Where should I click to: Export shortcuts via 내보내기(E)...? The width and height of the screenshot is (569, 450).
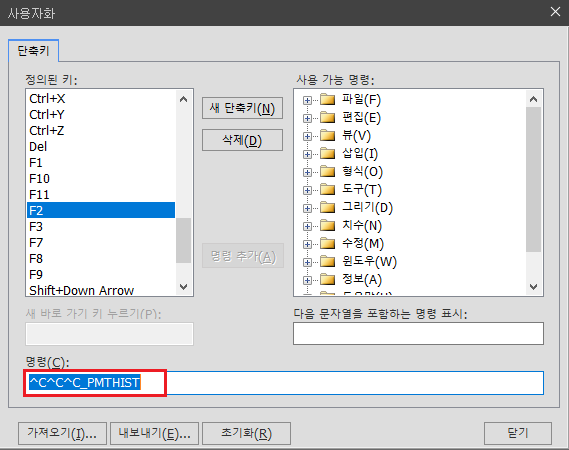pos(154,433)
